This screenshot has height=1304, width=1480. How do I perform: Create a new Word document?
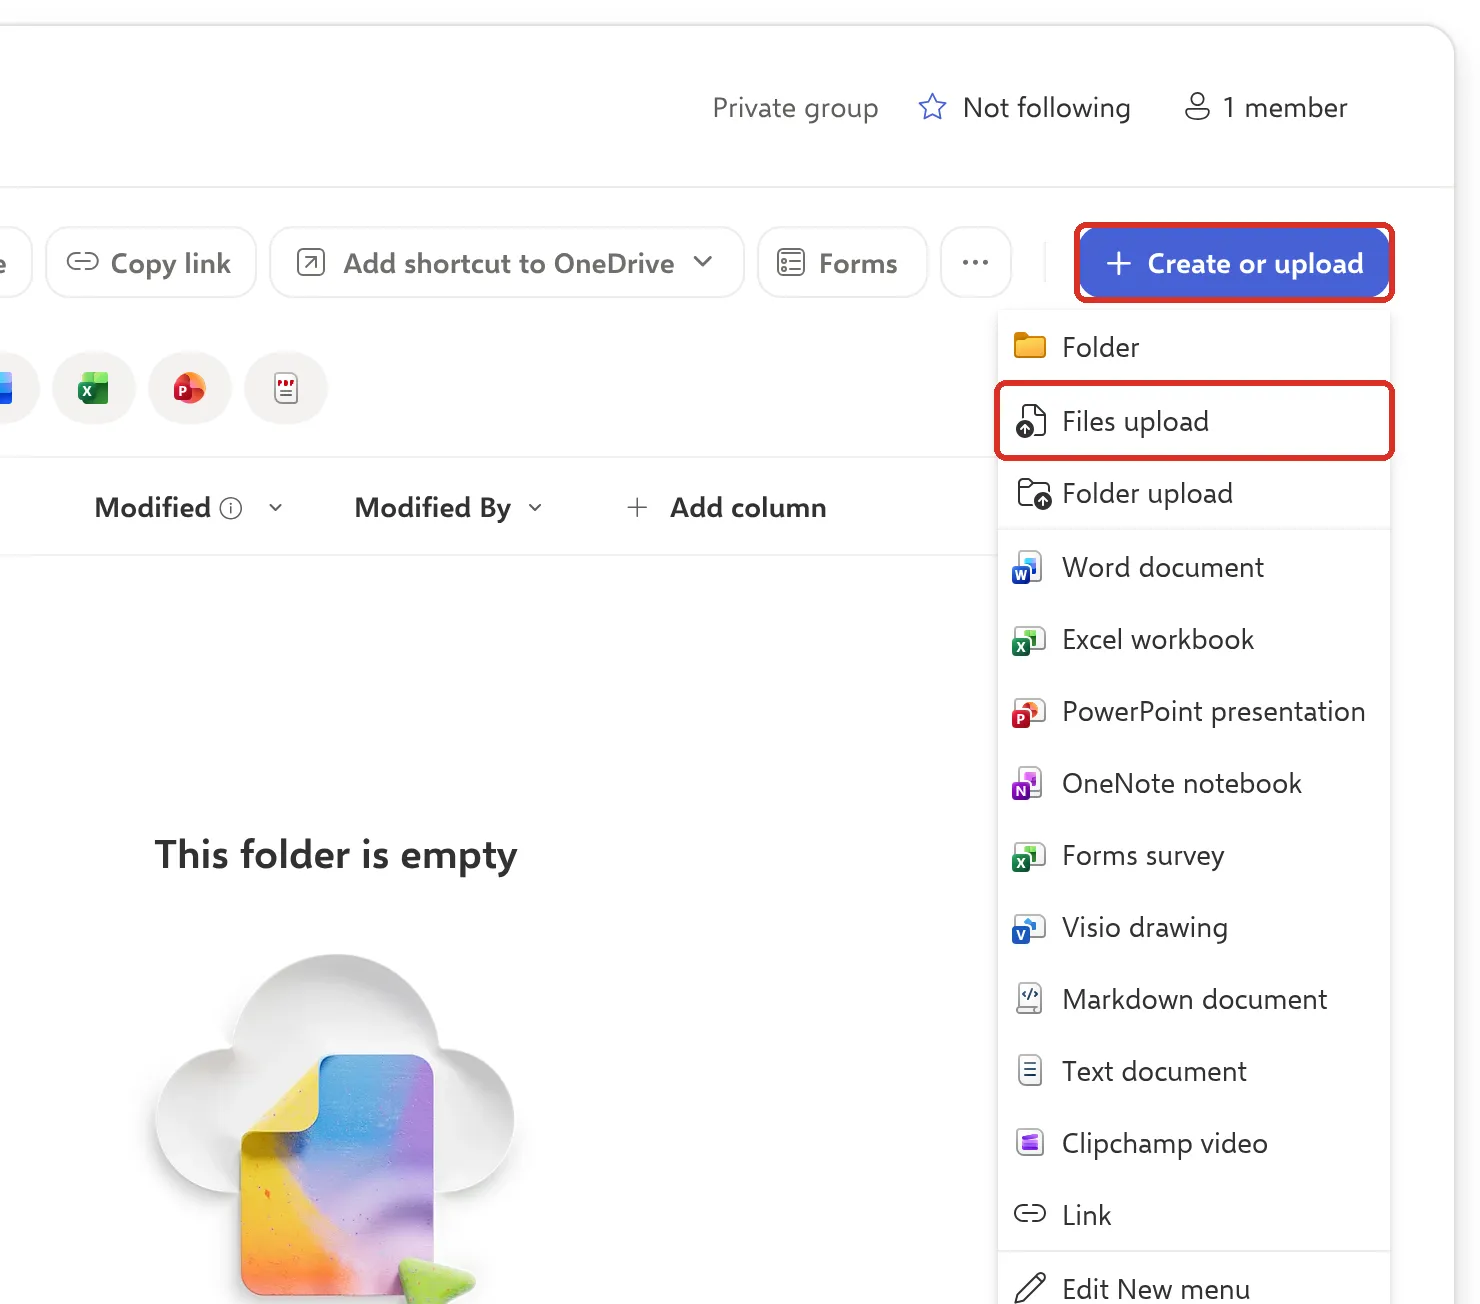1194,567
